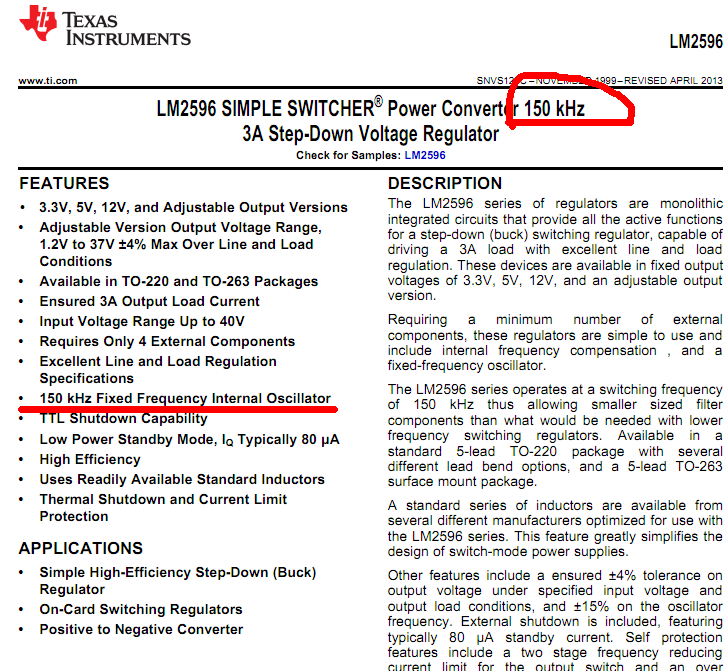
Task: Click description paragraph starting 'The LM2596 series of regulators'
Action: [x=555, y=250]
